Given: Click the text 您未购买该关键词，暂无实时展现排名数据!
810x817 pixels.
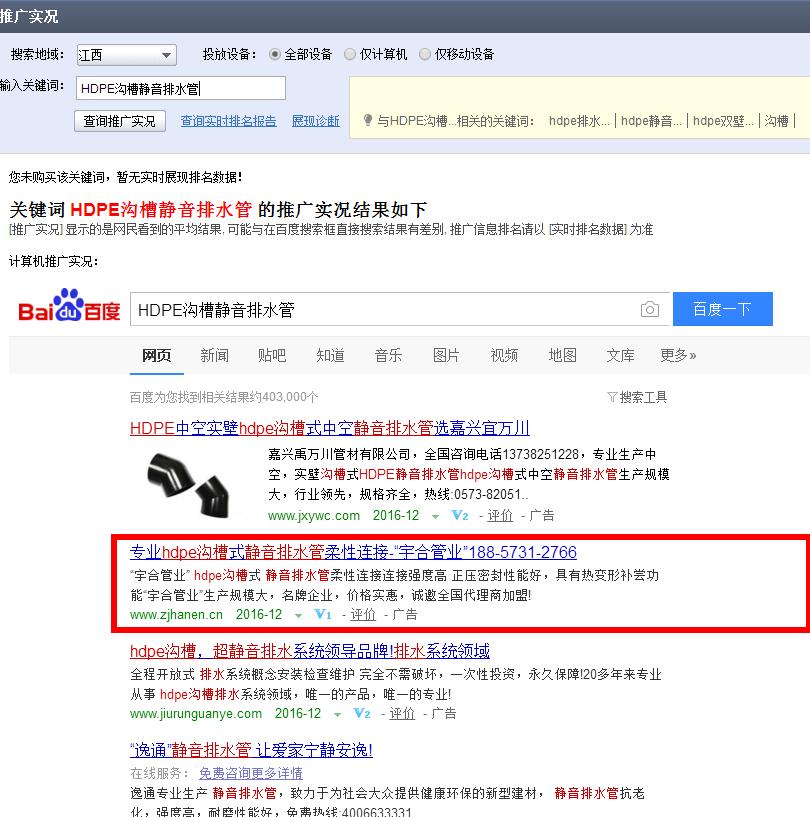Looking at the screenshot, I should [126, 177].
